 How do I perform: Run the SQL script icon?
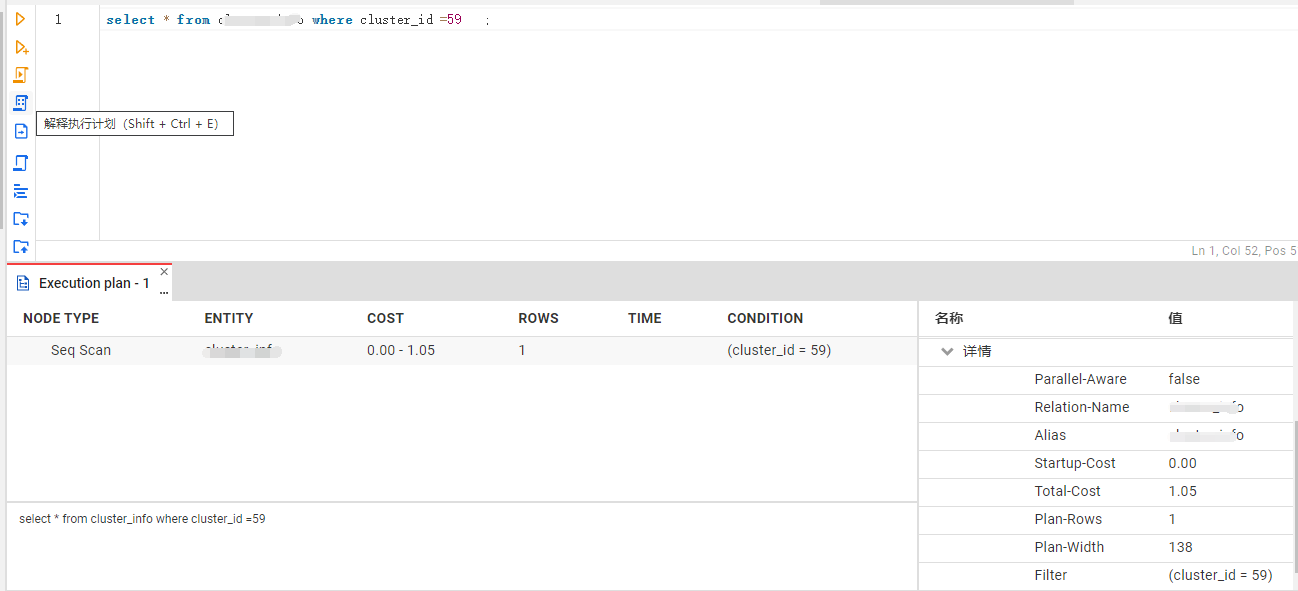point(21,75)
